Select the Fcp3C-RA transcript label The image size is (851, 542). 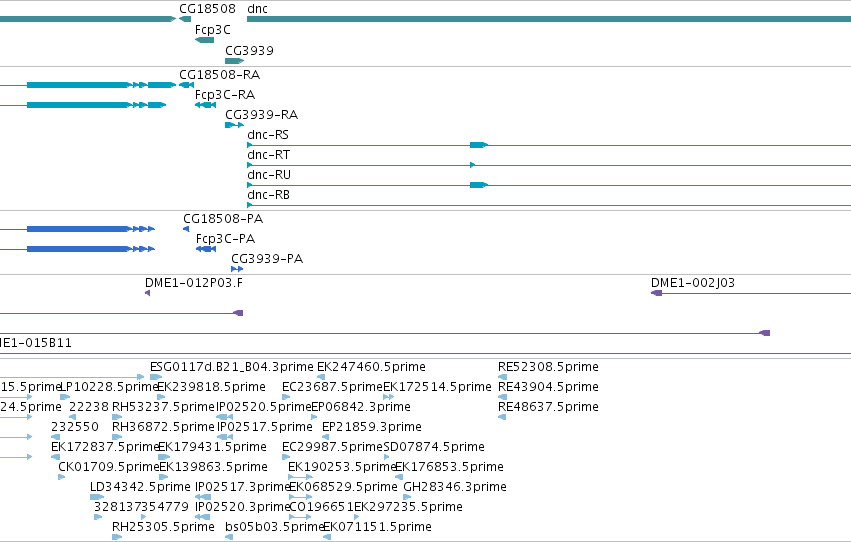225,95
